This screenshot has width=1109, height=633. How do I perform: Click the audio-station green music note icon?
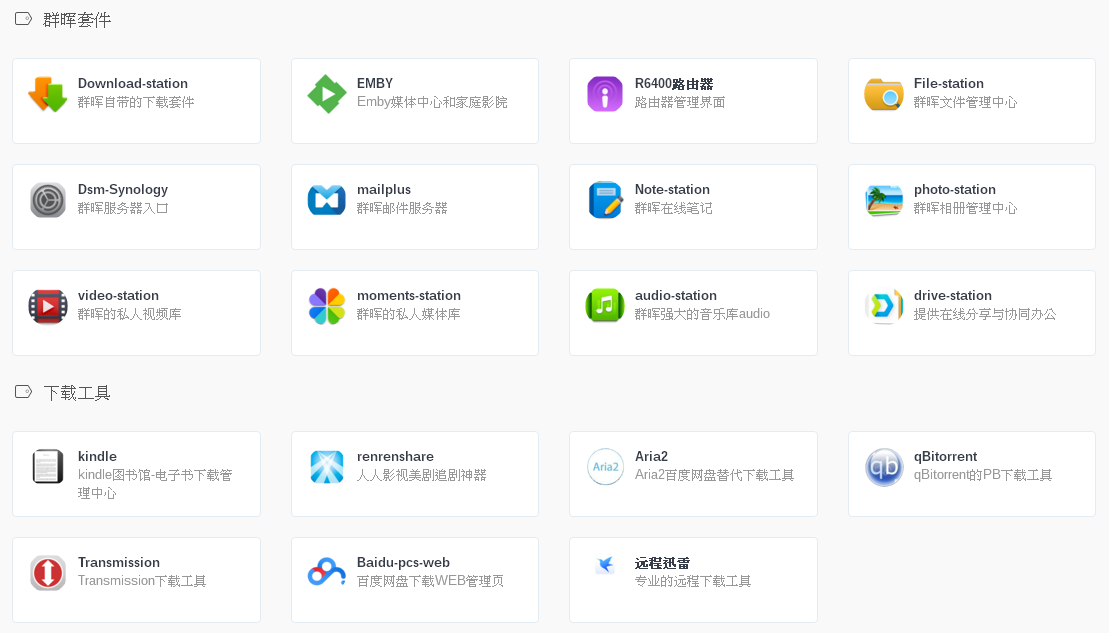pyautogui.click(x=605, y=306)
